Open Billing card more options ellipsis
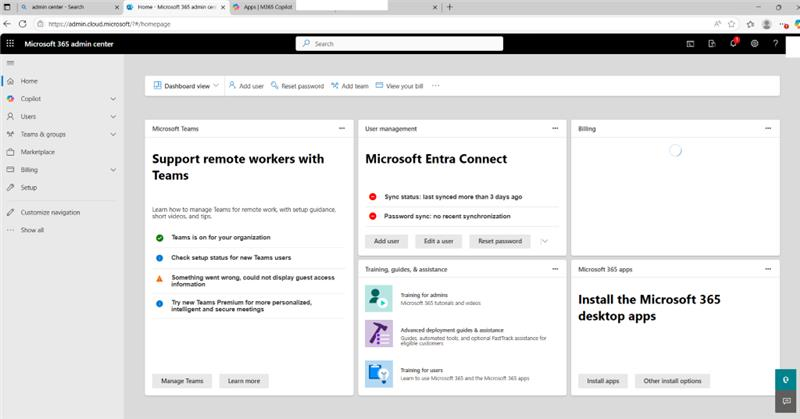 tap(768, 129)
